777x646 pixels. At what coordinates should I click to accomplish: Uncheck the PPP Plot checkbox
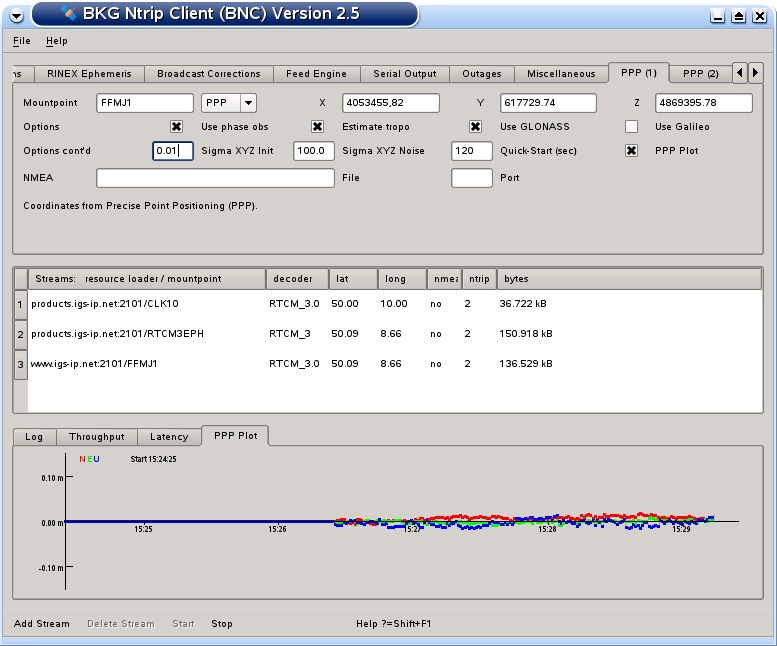click(631, 151)
